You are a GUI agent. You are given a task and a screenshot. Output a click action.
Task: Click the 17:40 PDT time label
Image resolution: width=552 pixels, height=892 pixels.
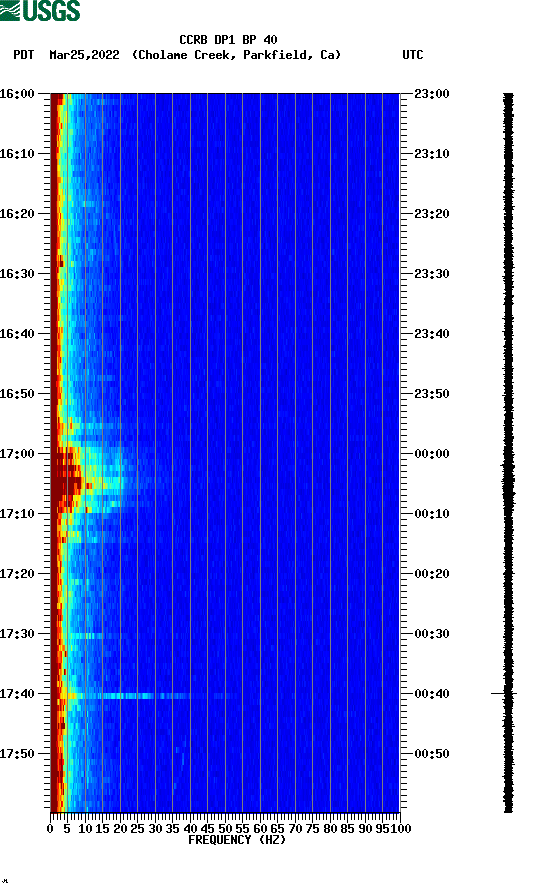click(x=17, y=694)
